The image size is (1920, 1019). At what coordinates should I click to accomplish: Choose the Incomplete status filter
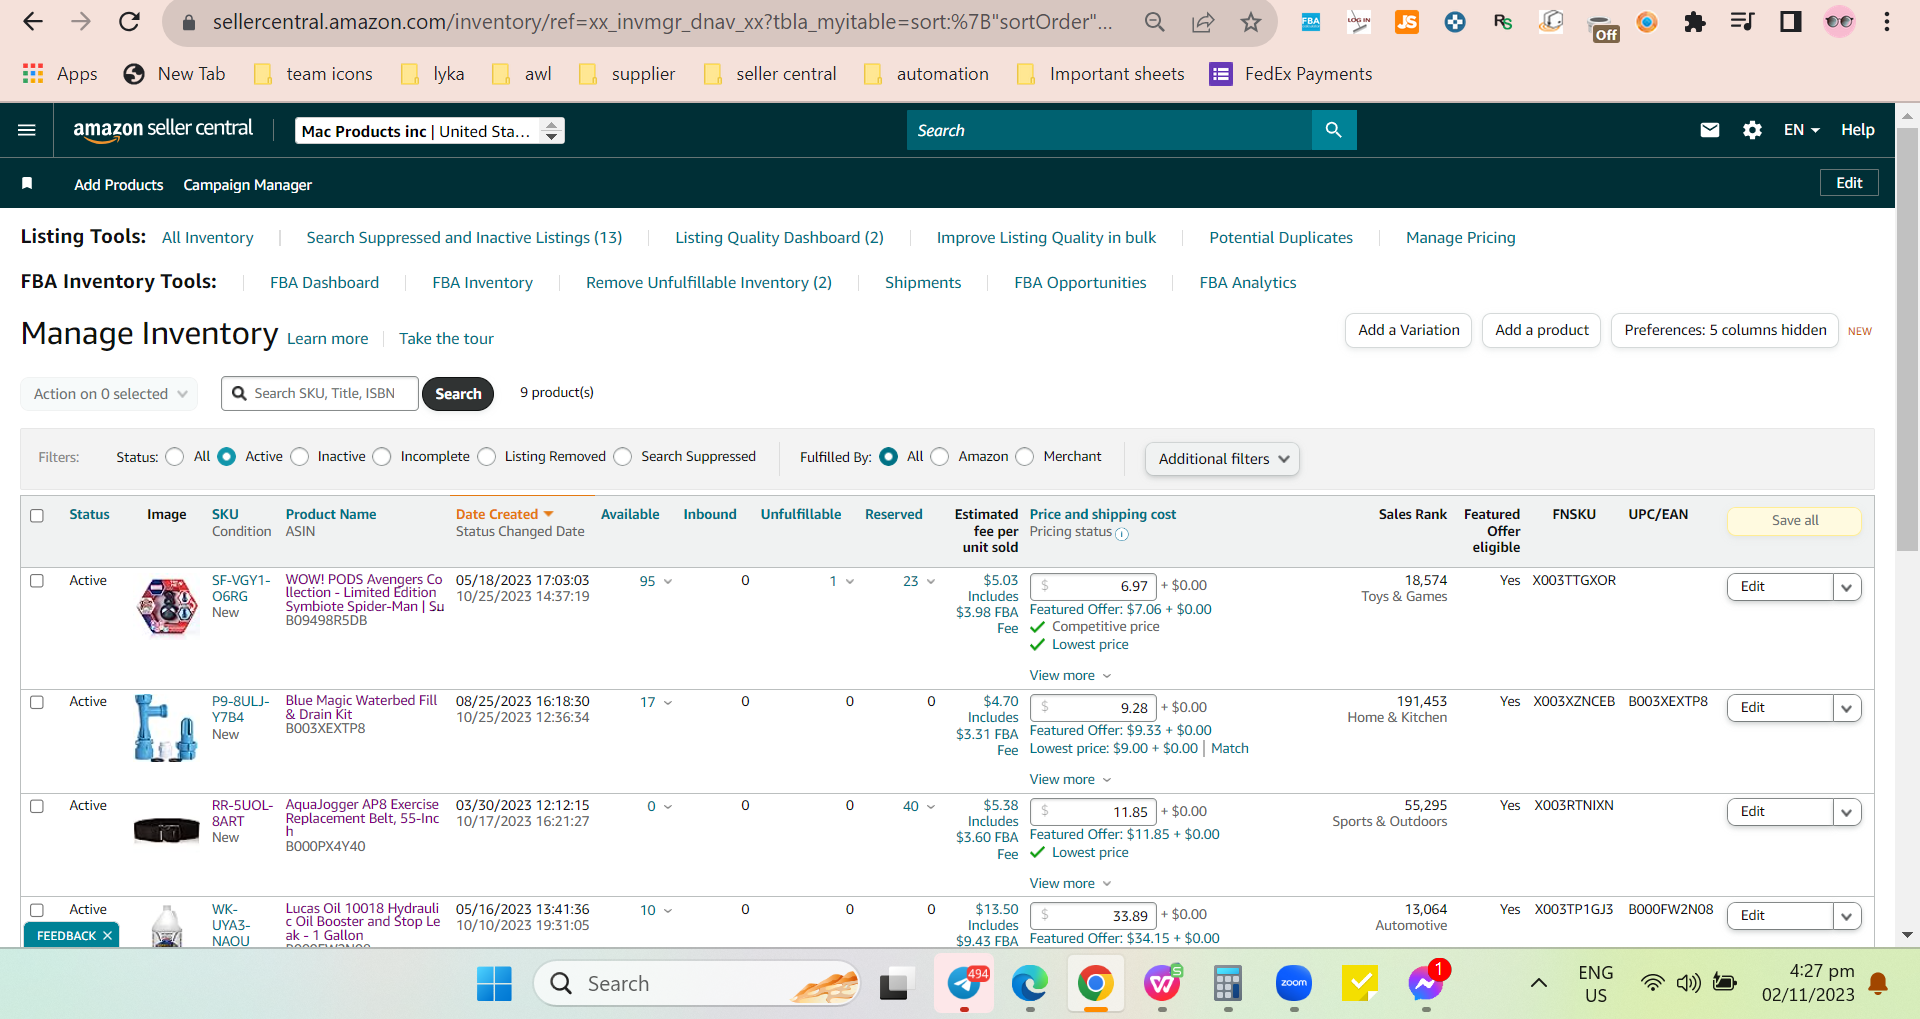[x=382, y=457]
